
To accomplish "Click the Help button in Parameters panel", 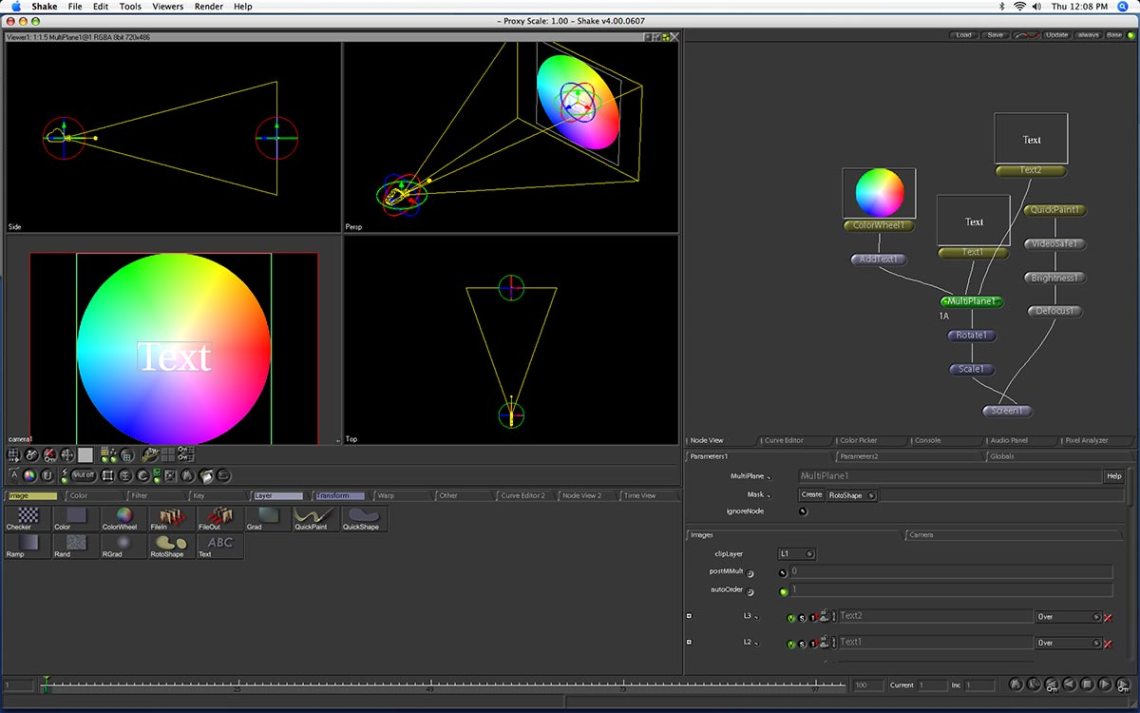I will coord(1113,476).
